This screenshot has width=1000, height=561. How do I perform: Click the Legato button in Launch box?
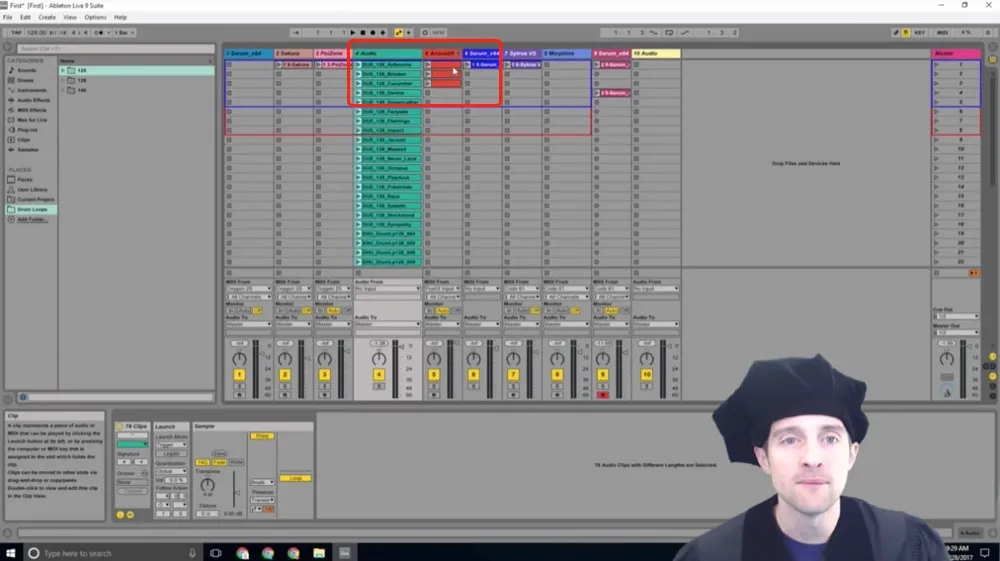[x=171, y=454]
